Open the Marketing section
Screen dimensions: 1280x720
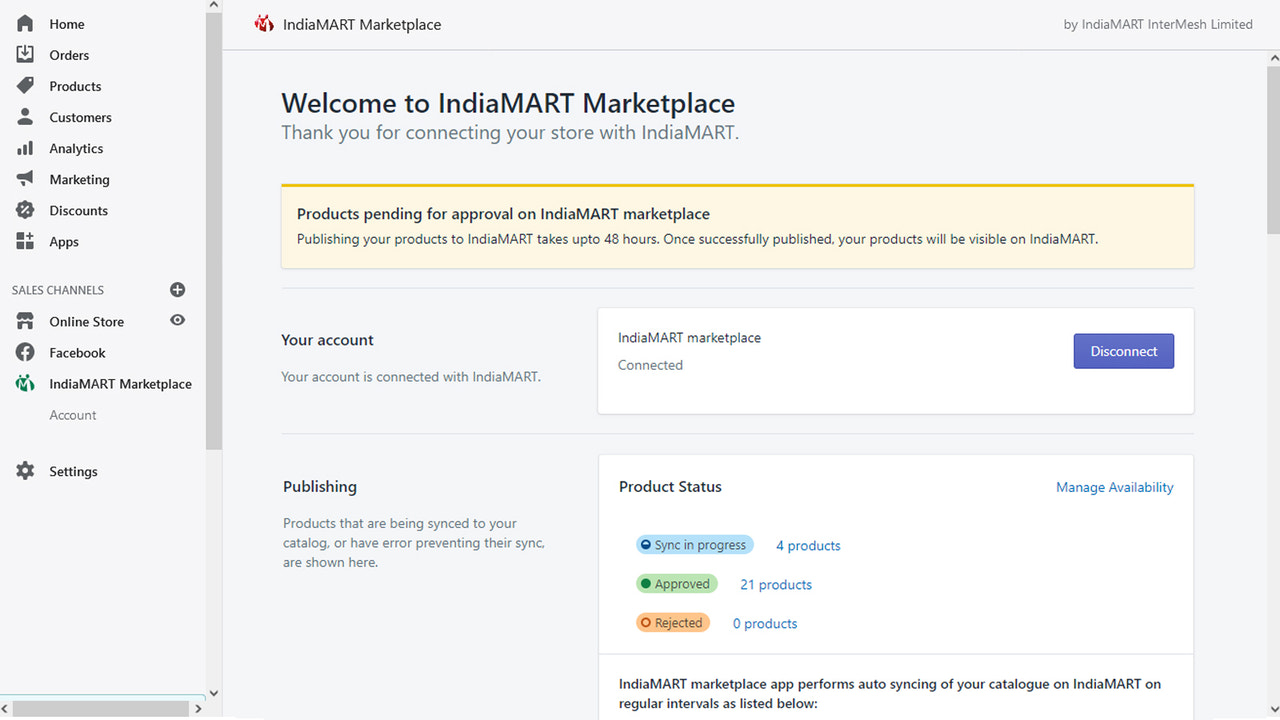(x=80, y=179)
